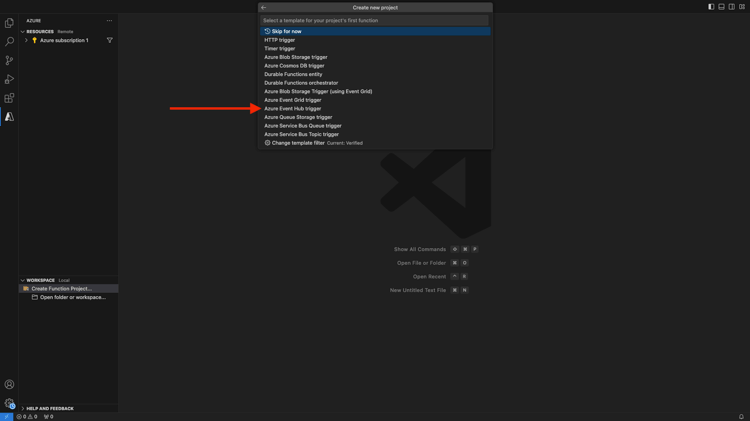The image size is (750, 421).
Task: Click Open Recent shortcut text
Action: click(x=429, y=277)
